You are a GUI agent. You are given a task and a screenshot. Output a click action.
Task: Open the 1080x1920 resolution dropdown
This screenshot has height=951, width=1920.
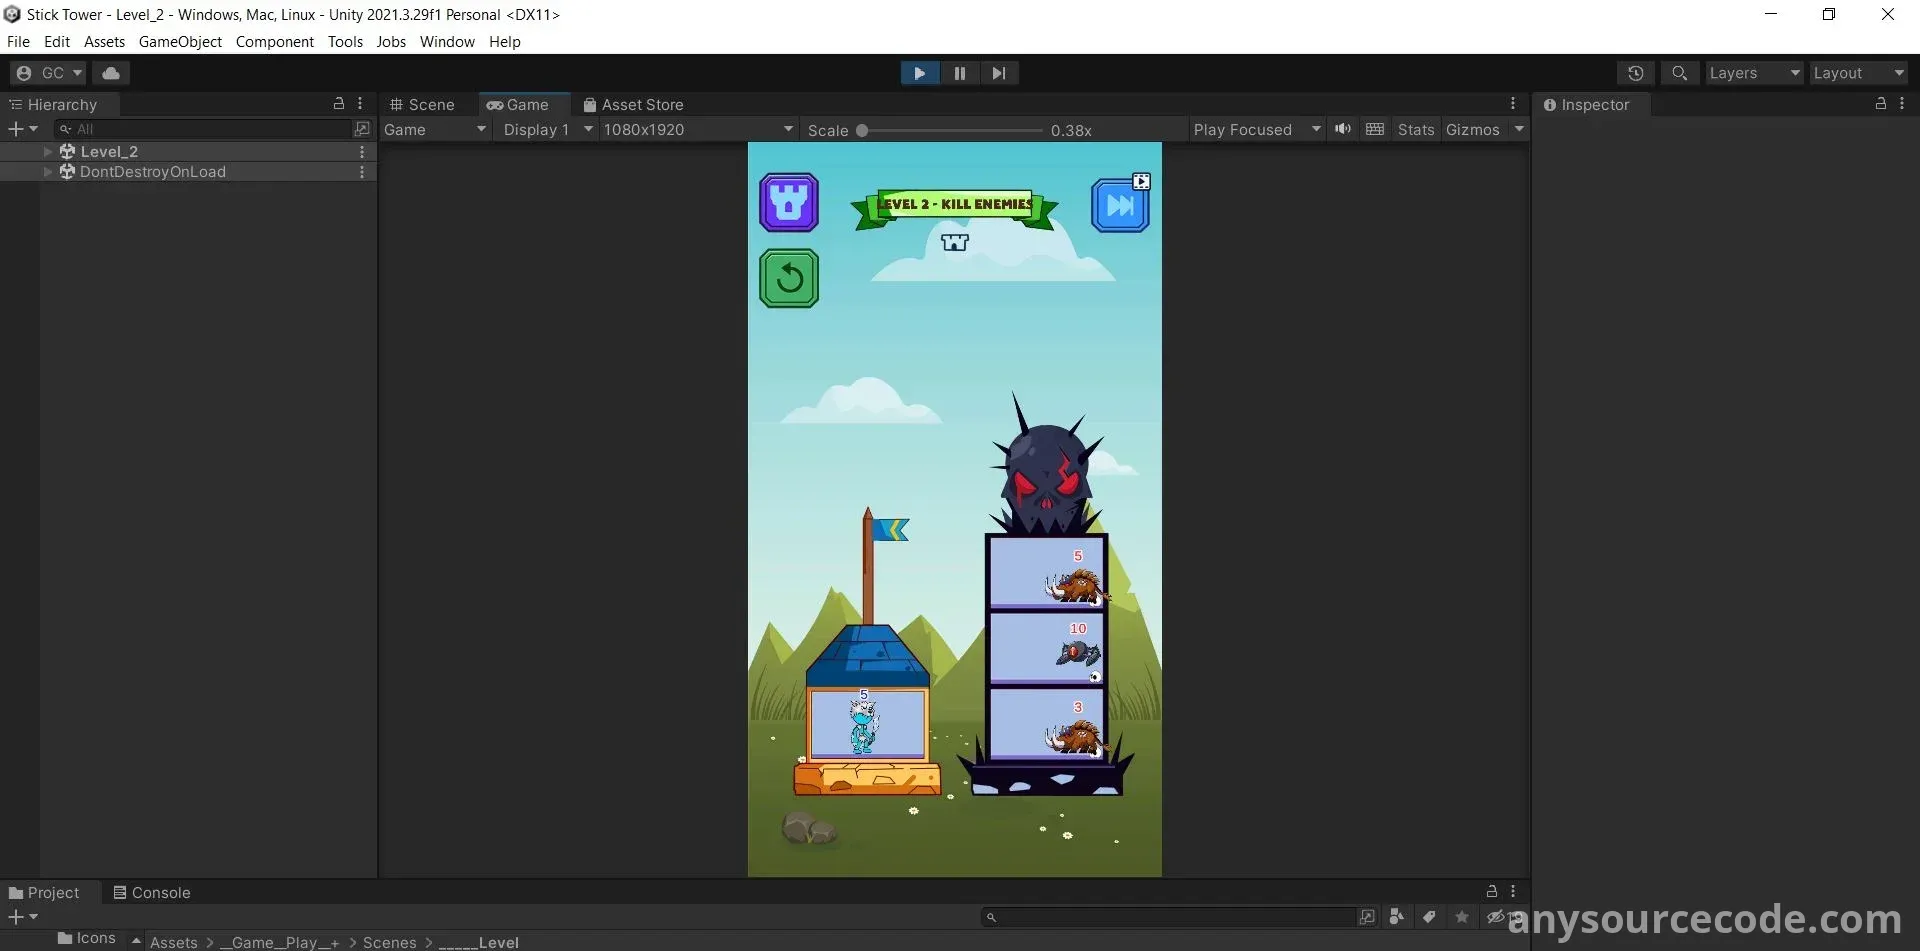697,130
